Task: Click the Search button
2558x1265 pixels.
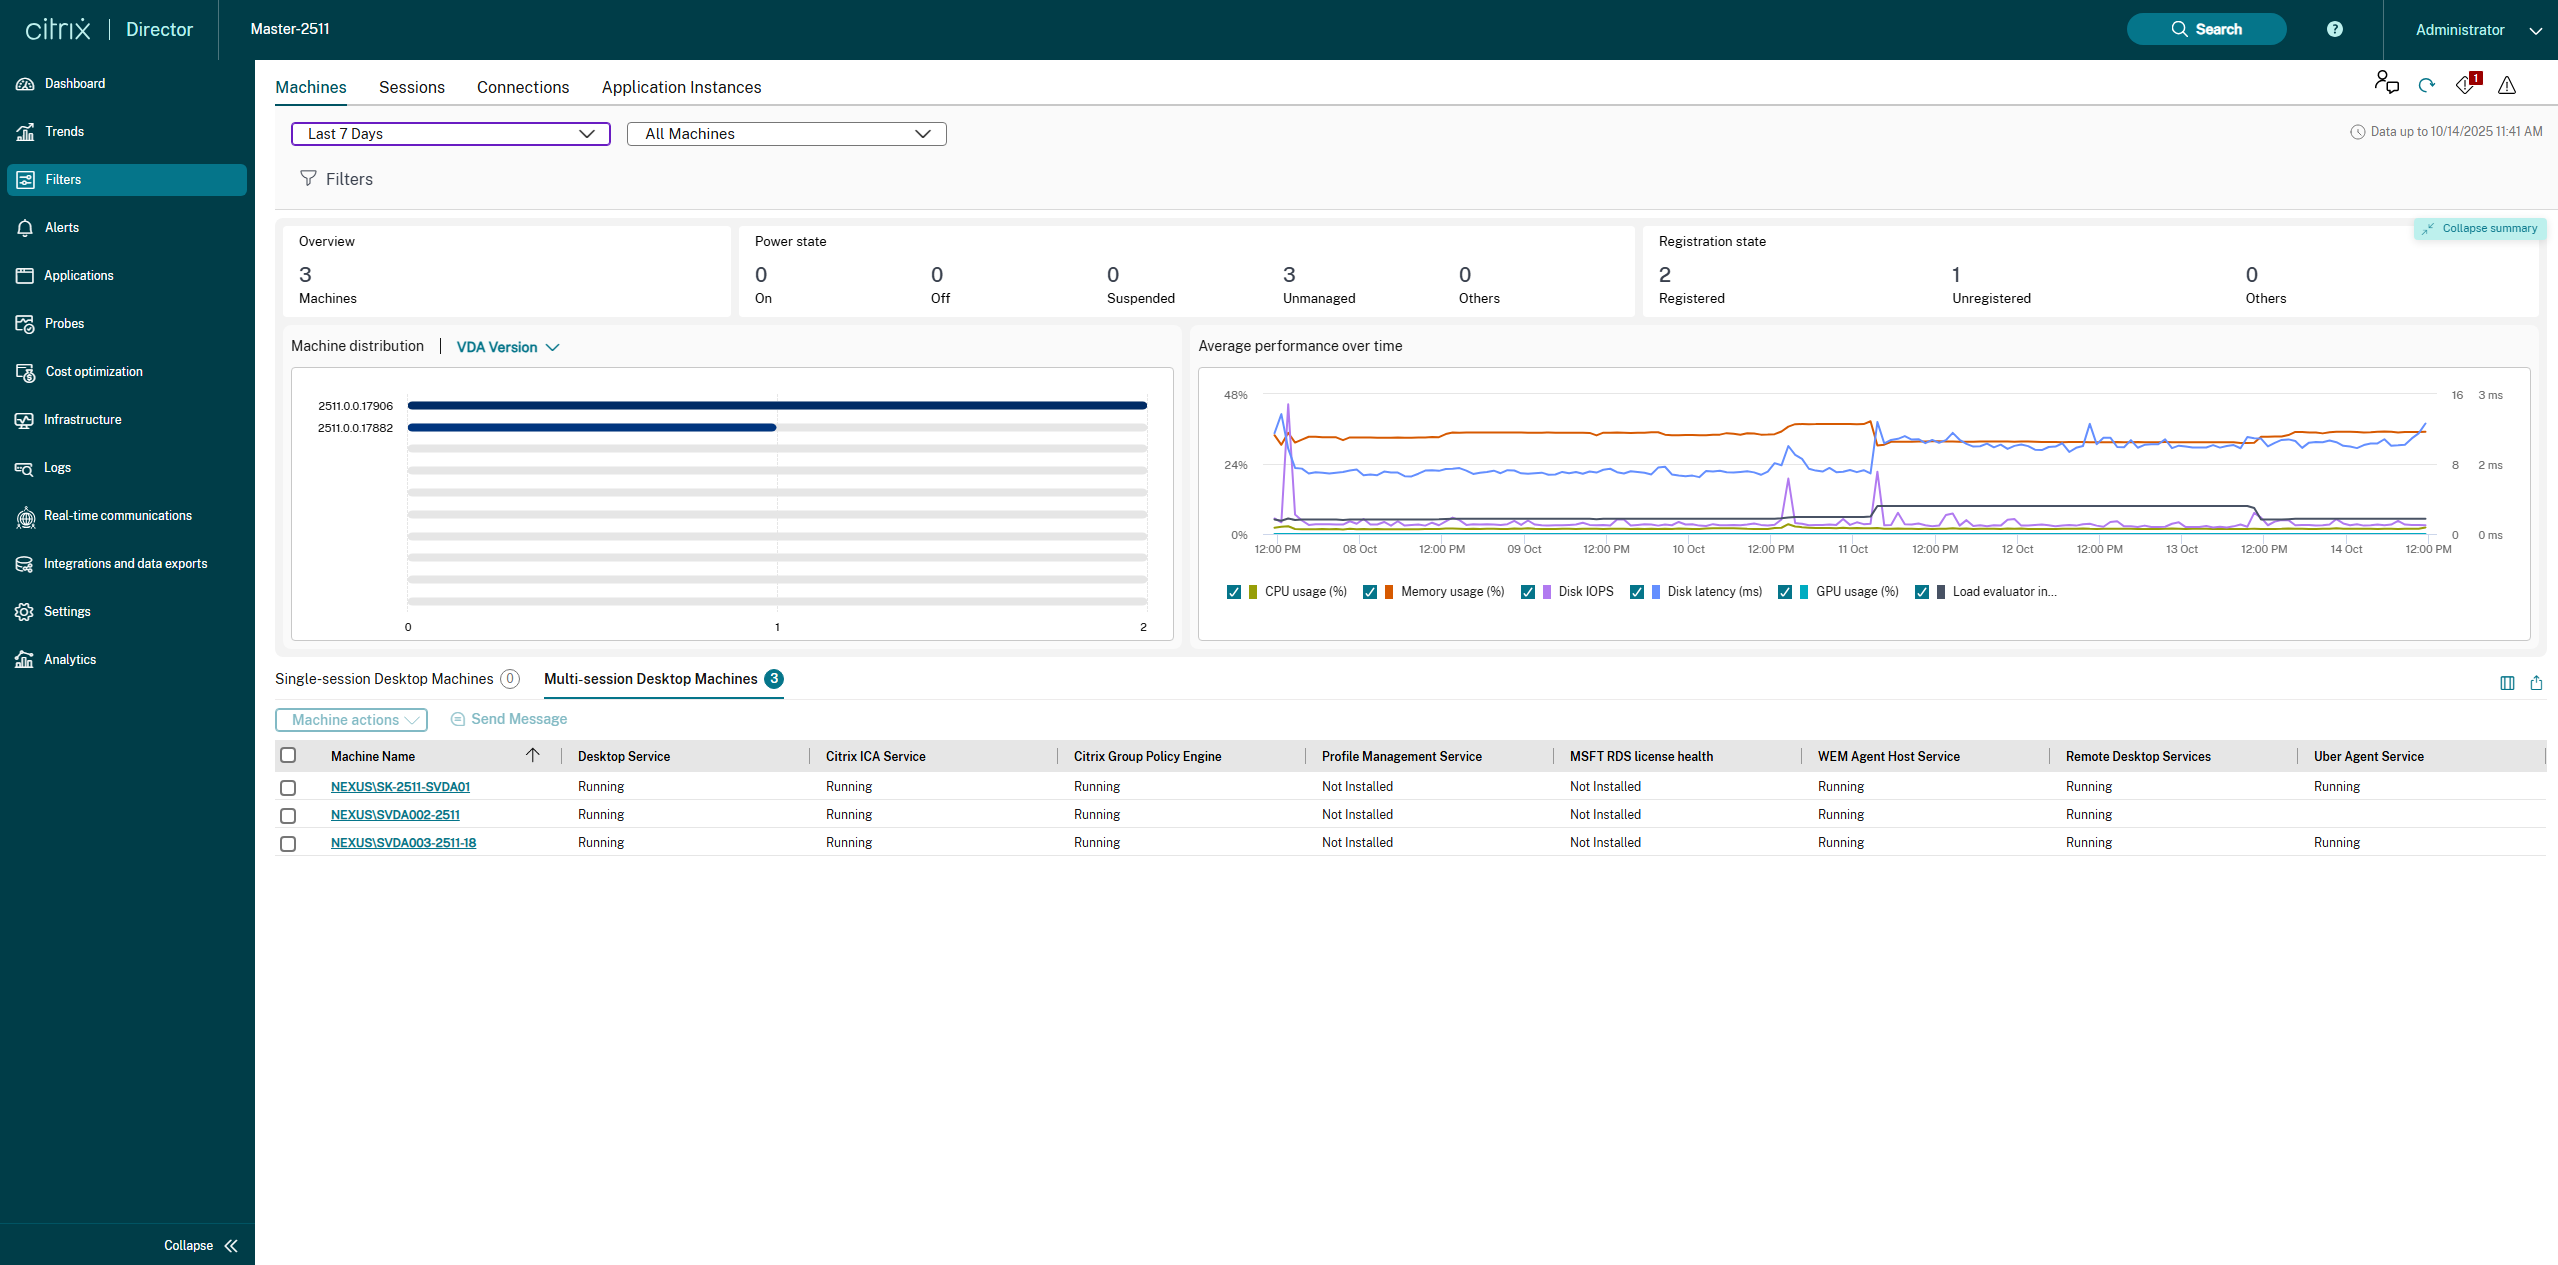Action: (x=2206, y=29)
